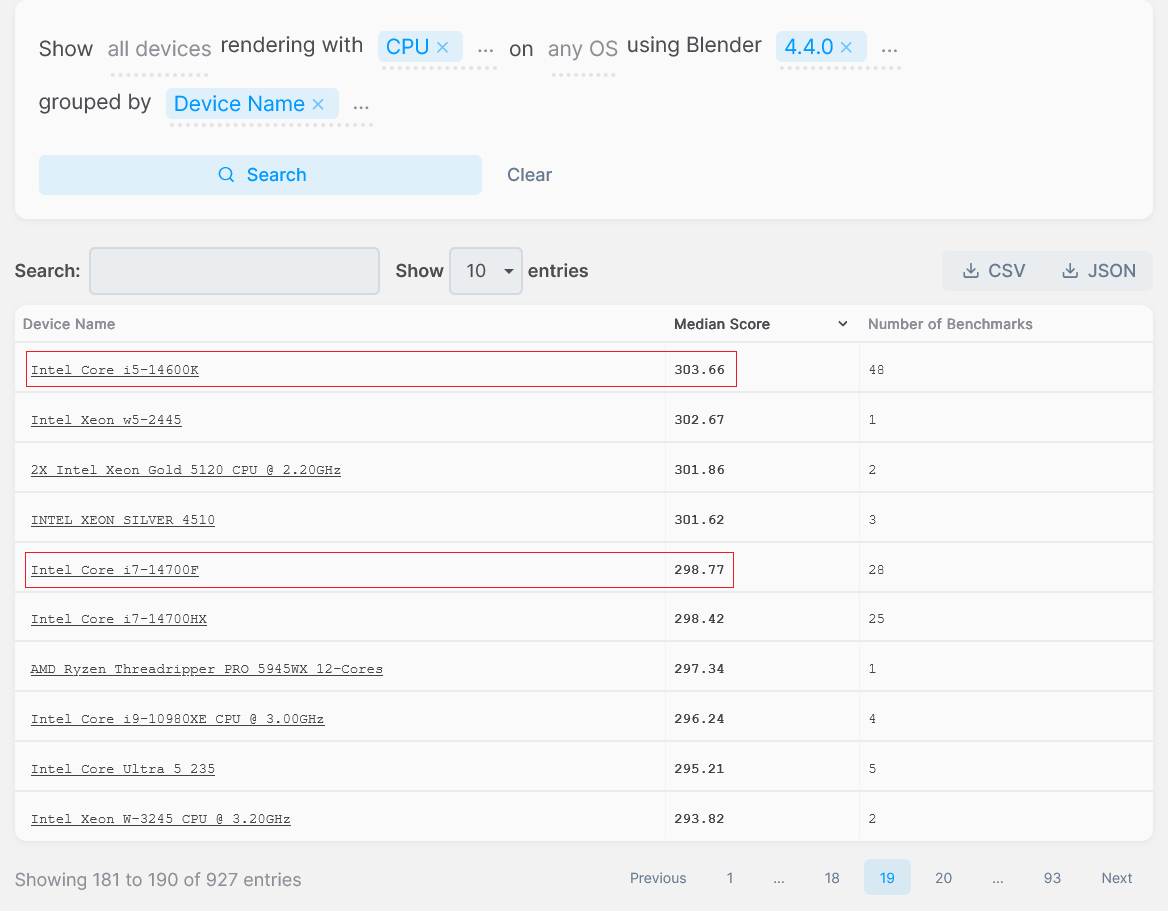Click the magnifier icon in the Search button
Screen dimensions: 1168x911
226,174
